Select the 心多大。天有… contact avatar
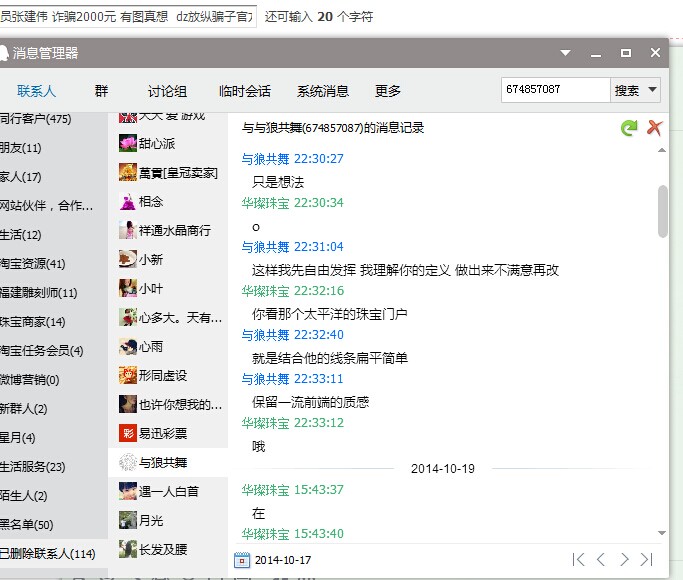 click(x=128, y=317)
